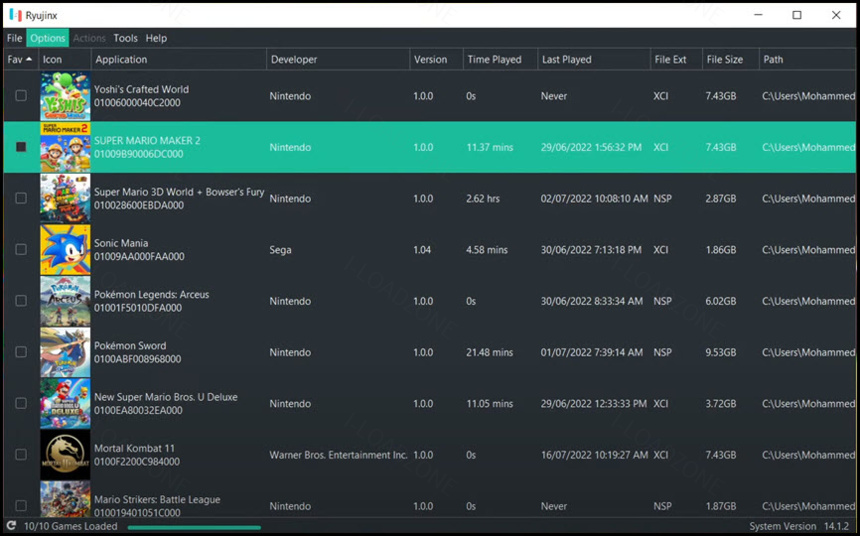Sort by the Version column header

coord(437,59)
